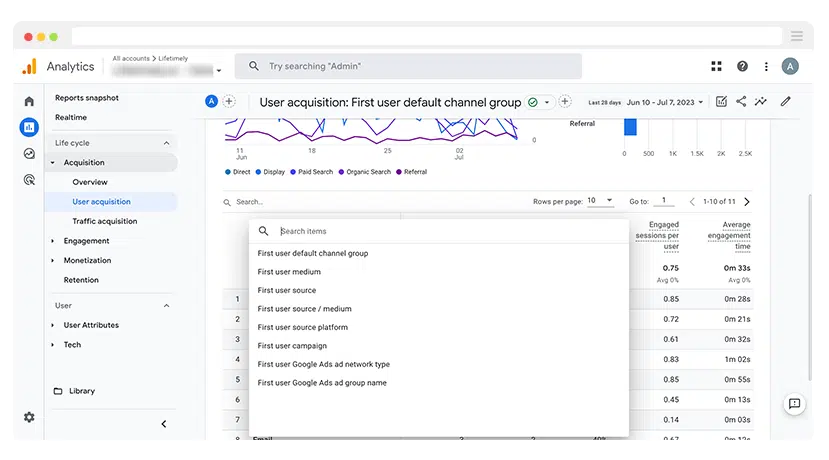Open Admin settings gear icon
Screen dimensions: 829x460
[x=29, y=417]
